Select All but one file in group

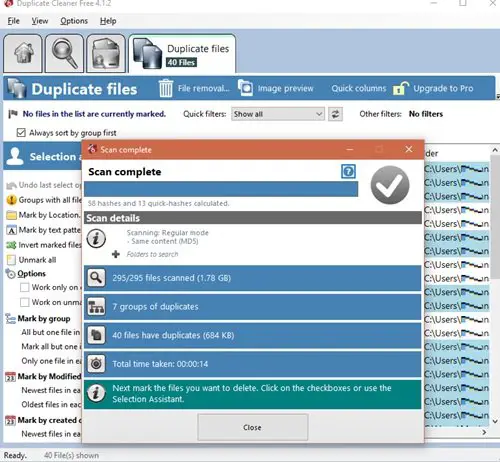click(x=51, y=332)
